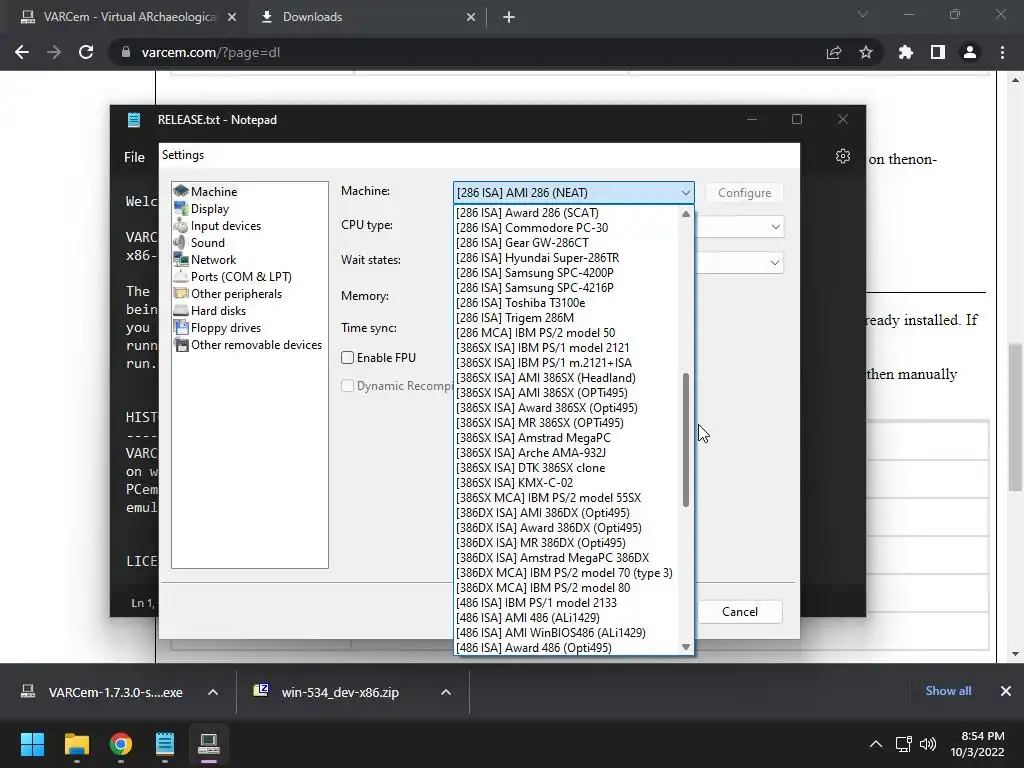Open Other peripherals settings category
Screen dimensions: 1024x768
click(236, 294)
